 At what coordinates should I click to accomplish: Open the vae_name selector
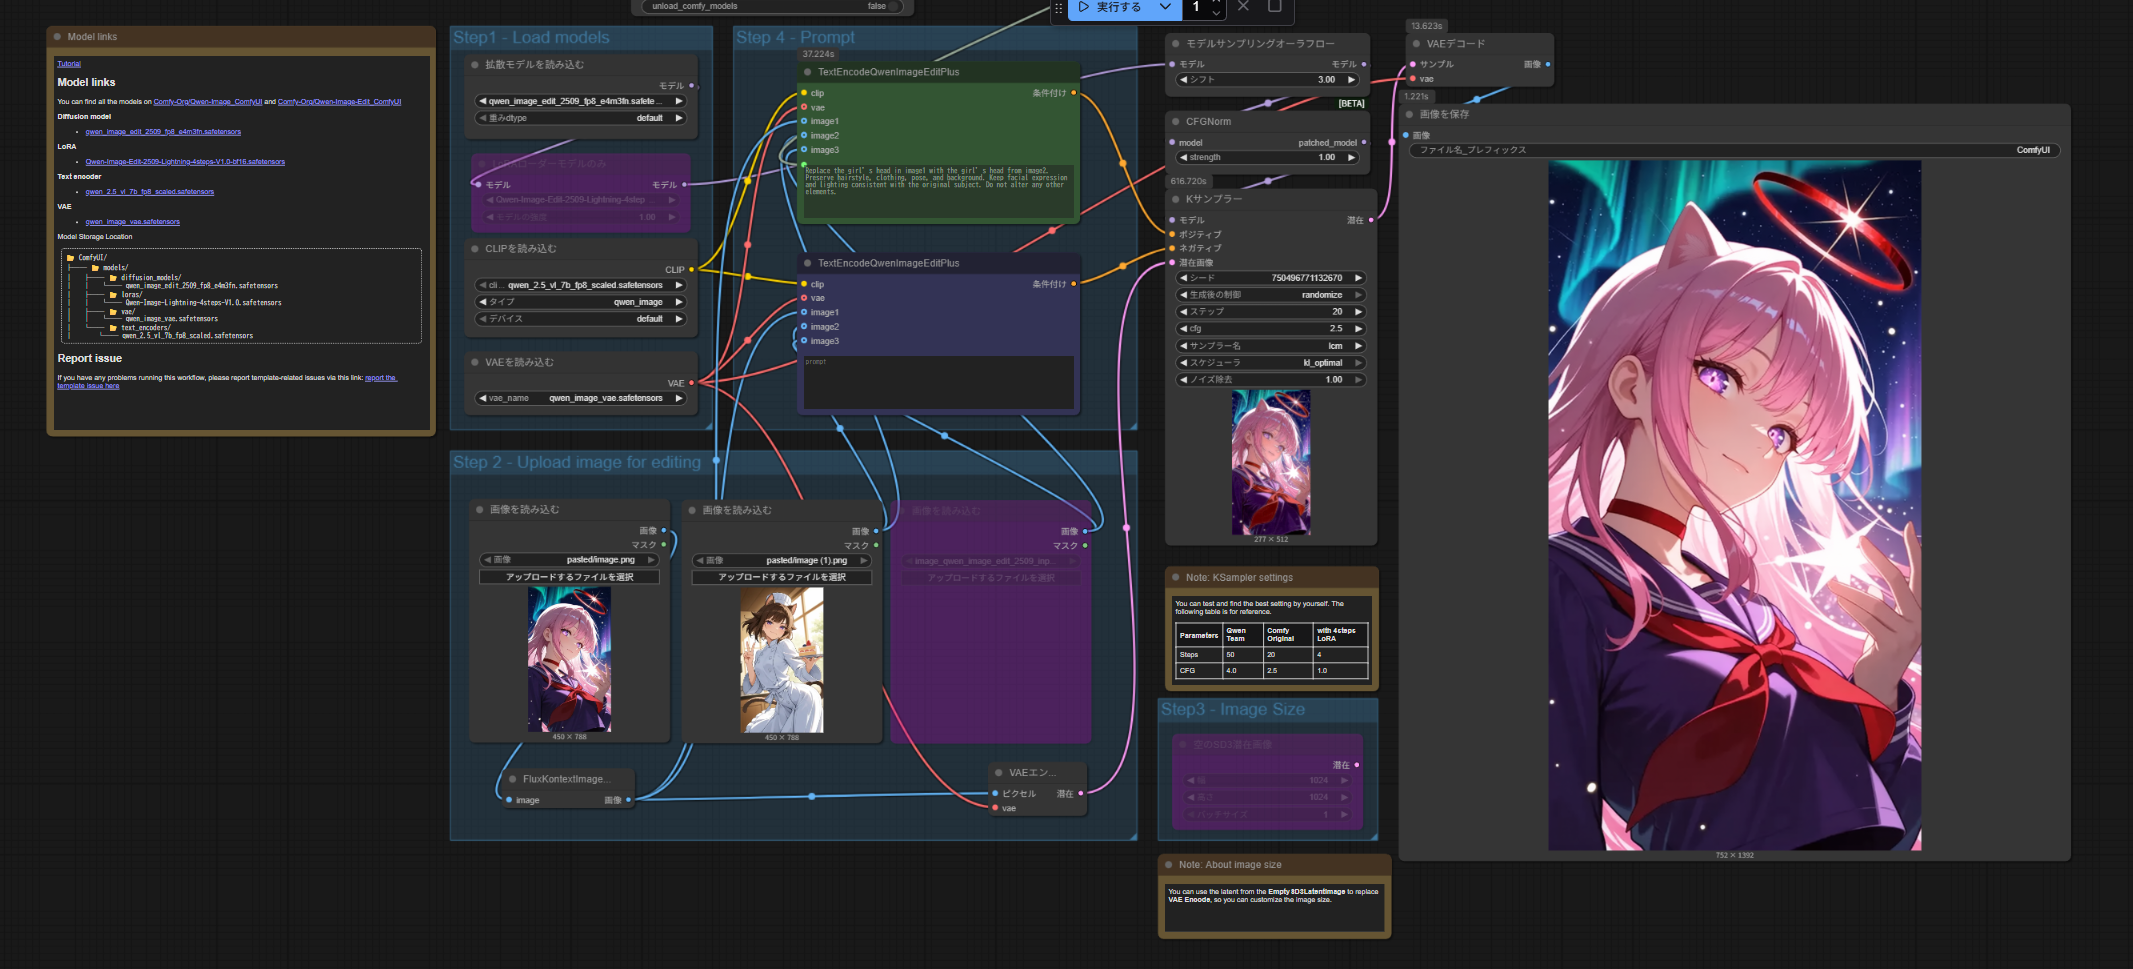coord(581,398)
